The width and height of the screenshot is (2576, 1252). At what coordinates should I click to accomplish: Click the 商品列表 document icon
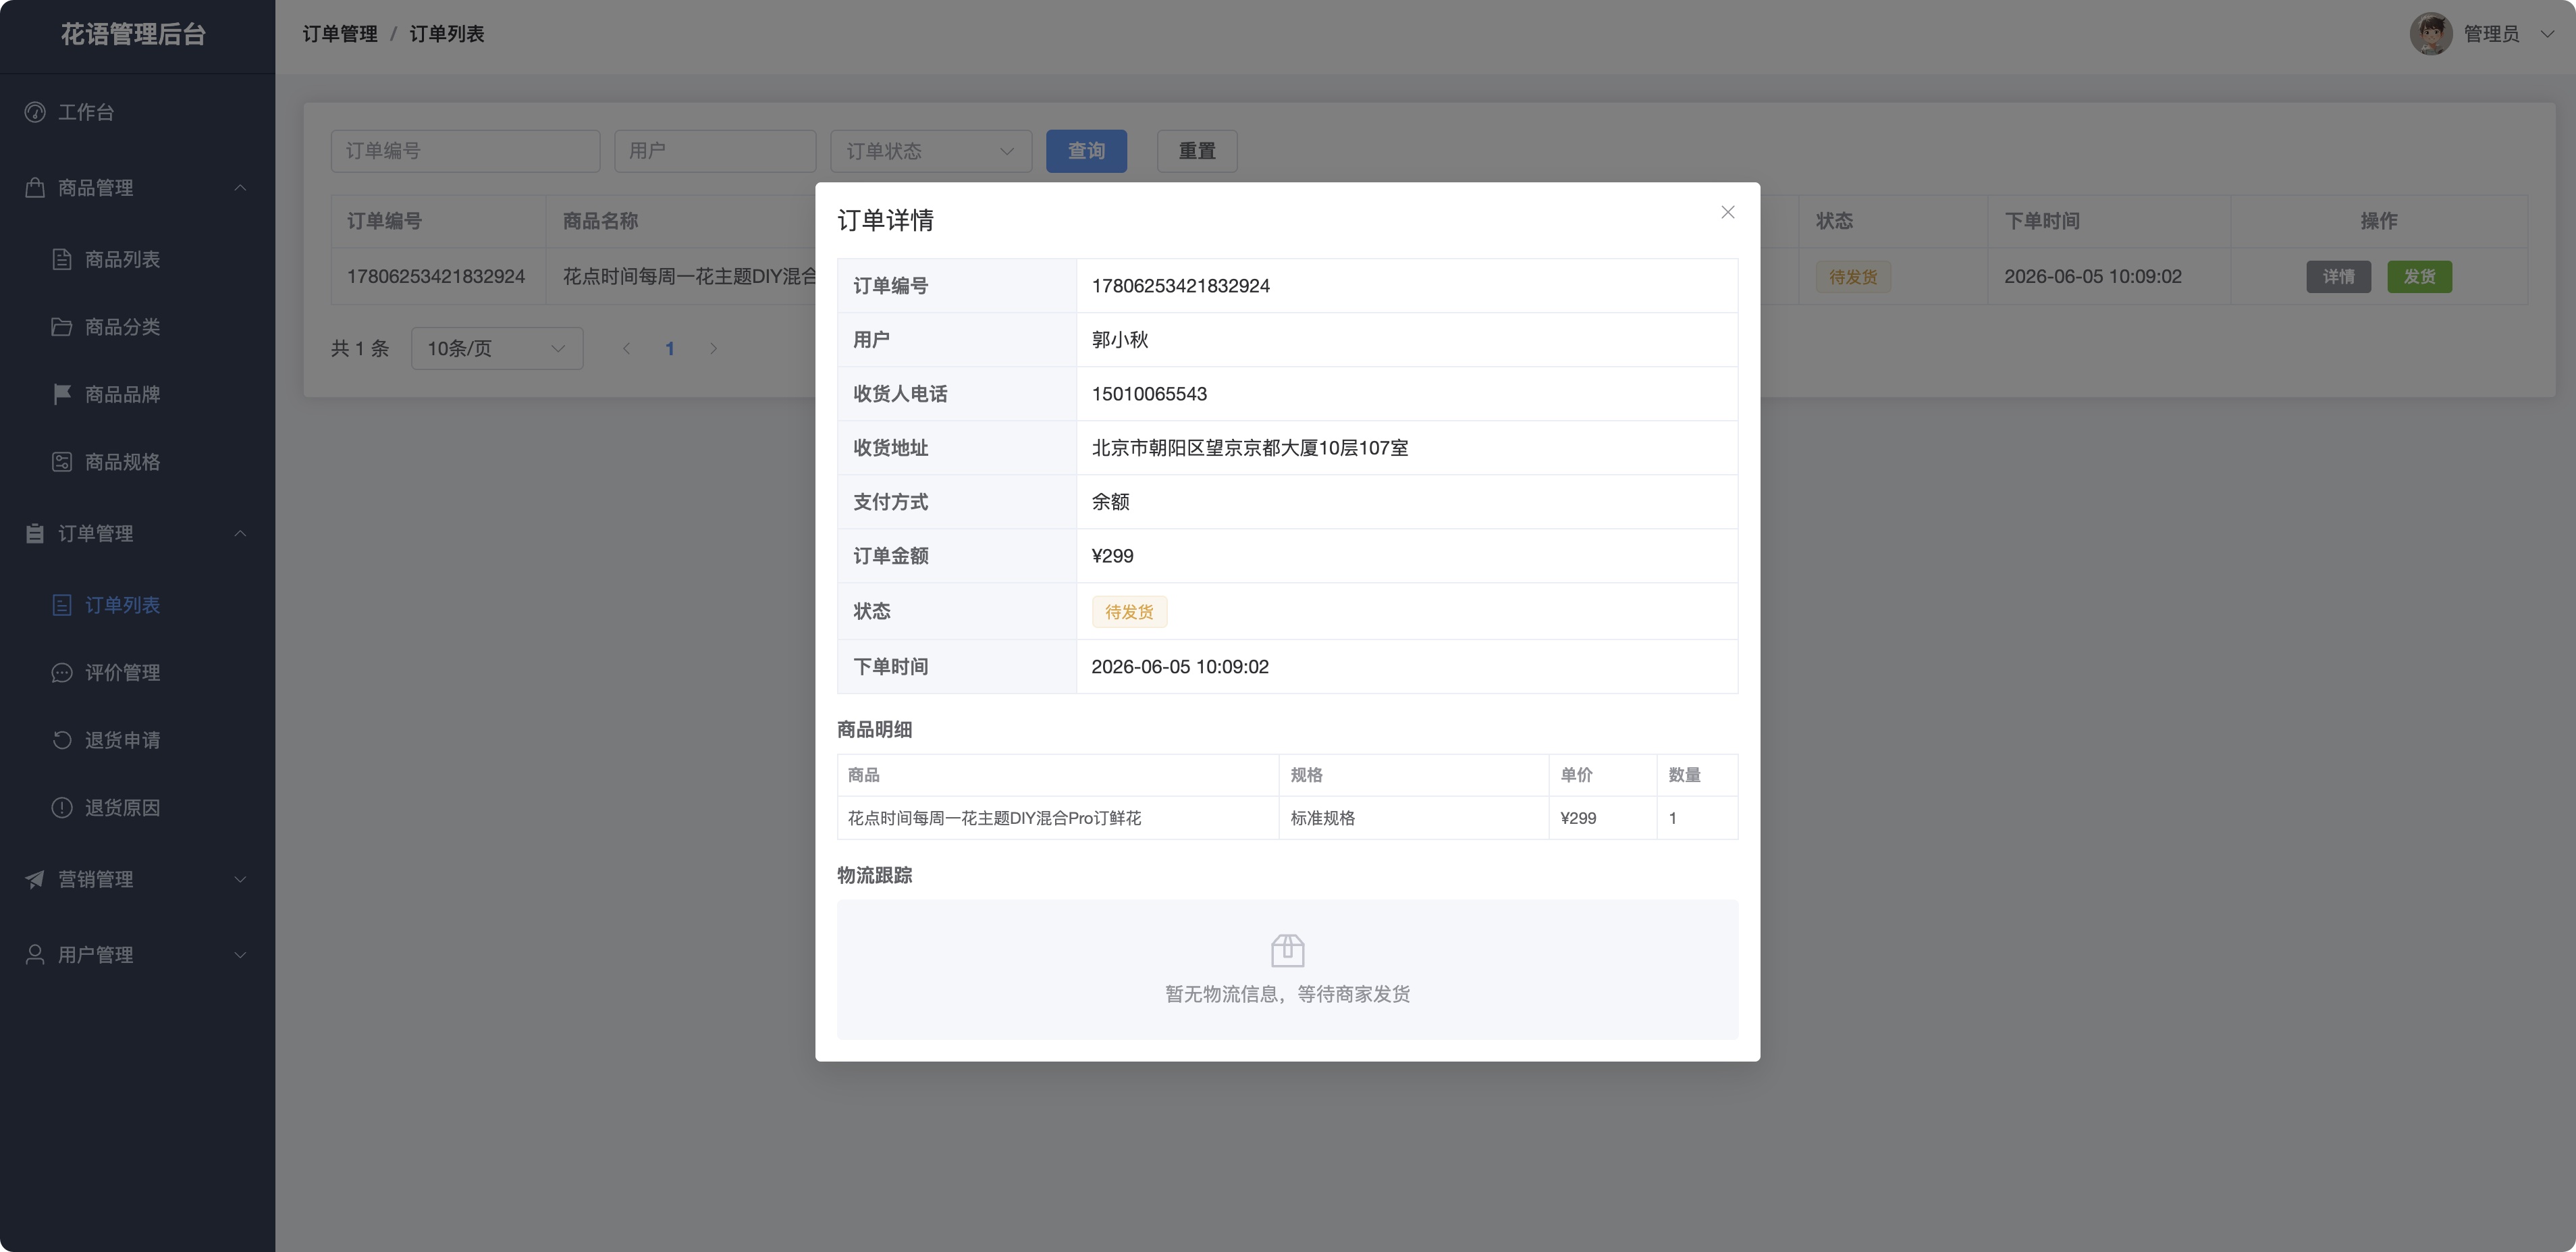pos(62,259)
